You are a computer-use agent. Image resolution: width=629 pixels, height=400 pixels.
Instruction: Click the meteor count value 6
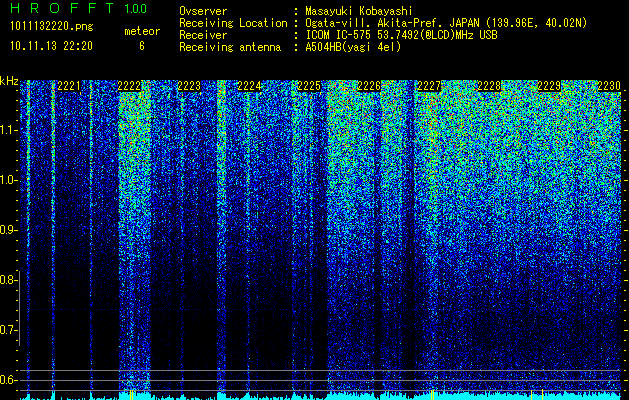pyautogui.click(x=142, y=46)
